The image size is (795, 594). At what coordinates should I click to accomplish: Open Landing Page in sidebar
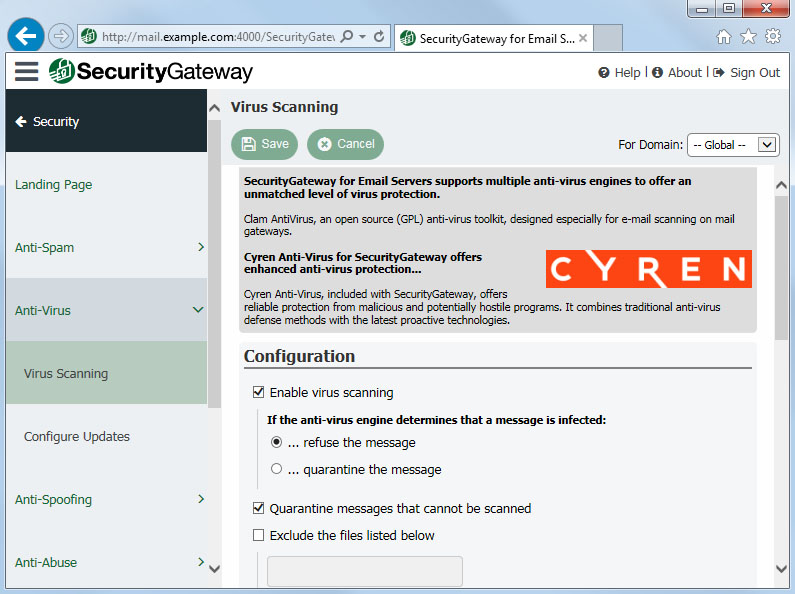click(53, 184)
